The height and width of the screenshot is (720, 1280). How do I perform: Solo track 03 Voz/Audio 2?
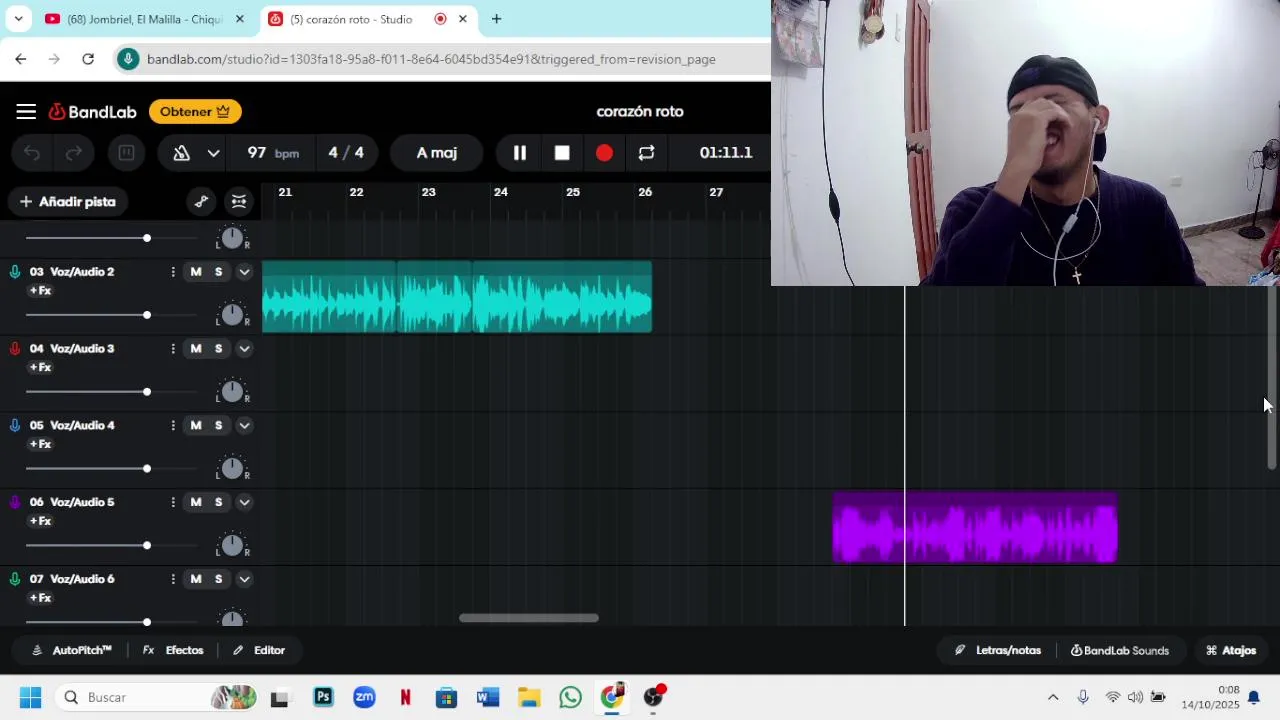click(218, 272)
